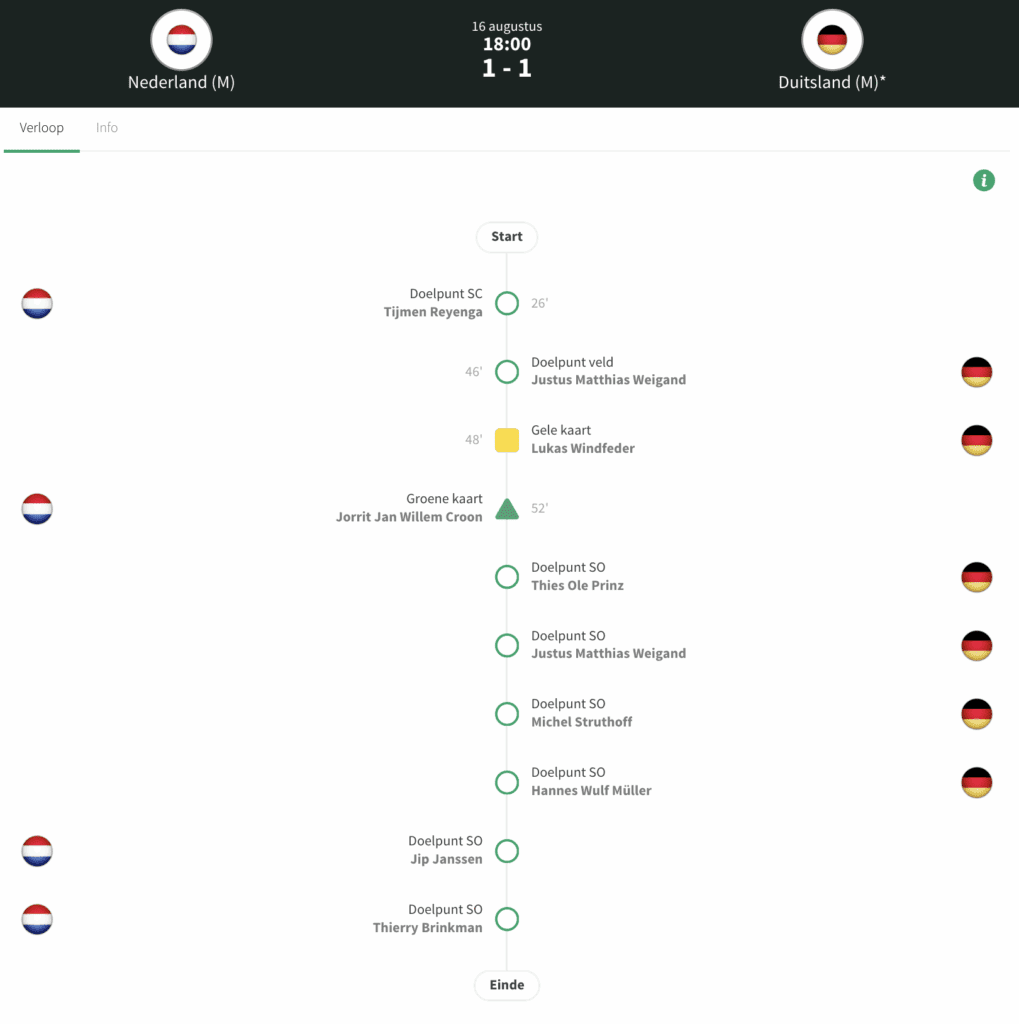This screenshot has height=1024, width=1019.
Task: Click the yellow card icon at 48'
Action: click(x=507, y=440)
